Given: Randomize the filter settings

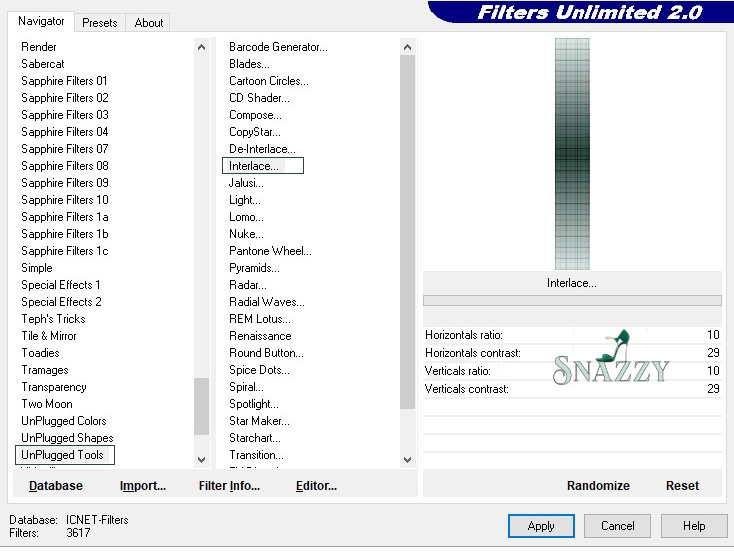Looking at the screenshot, I should coord(598,486).
